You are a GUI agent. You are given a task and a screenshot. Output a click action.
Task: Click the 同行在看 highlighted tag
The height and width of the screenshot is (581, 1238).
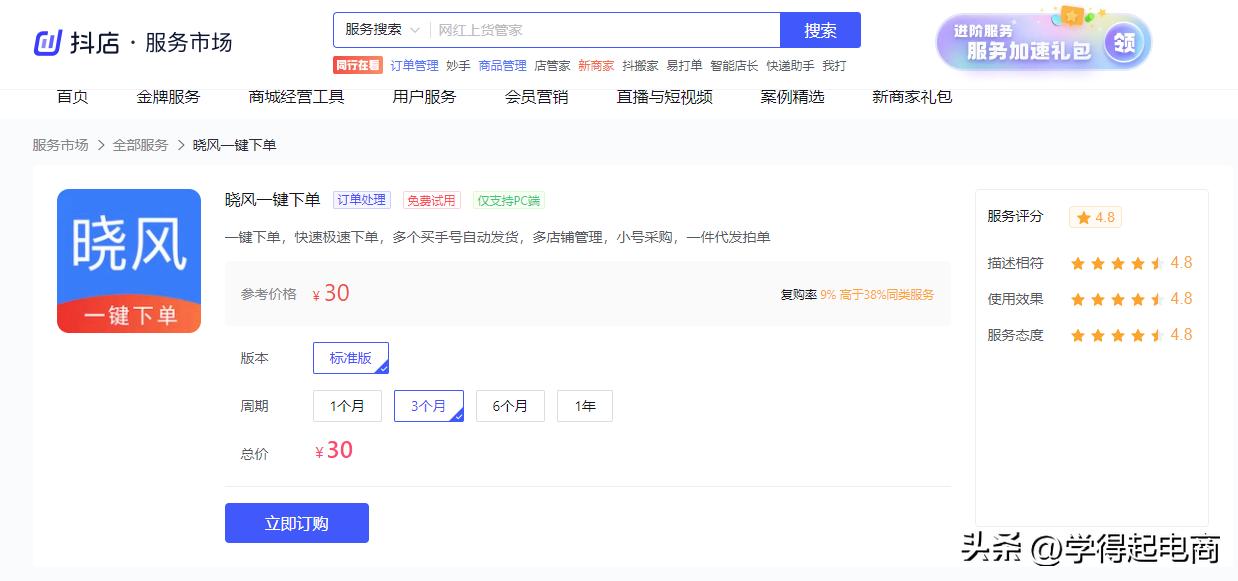(357, 65)
